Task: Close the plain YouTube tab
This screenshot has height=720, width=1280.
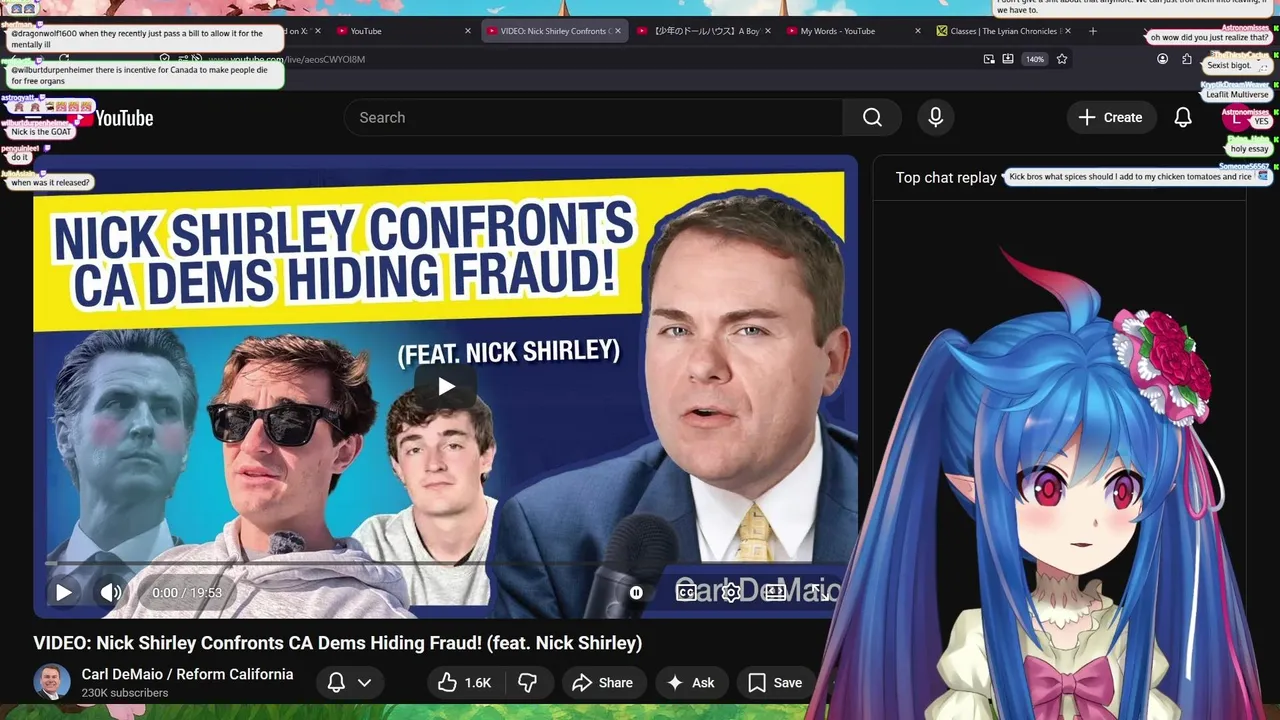Action: coord(468,31)
